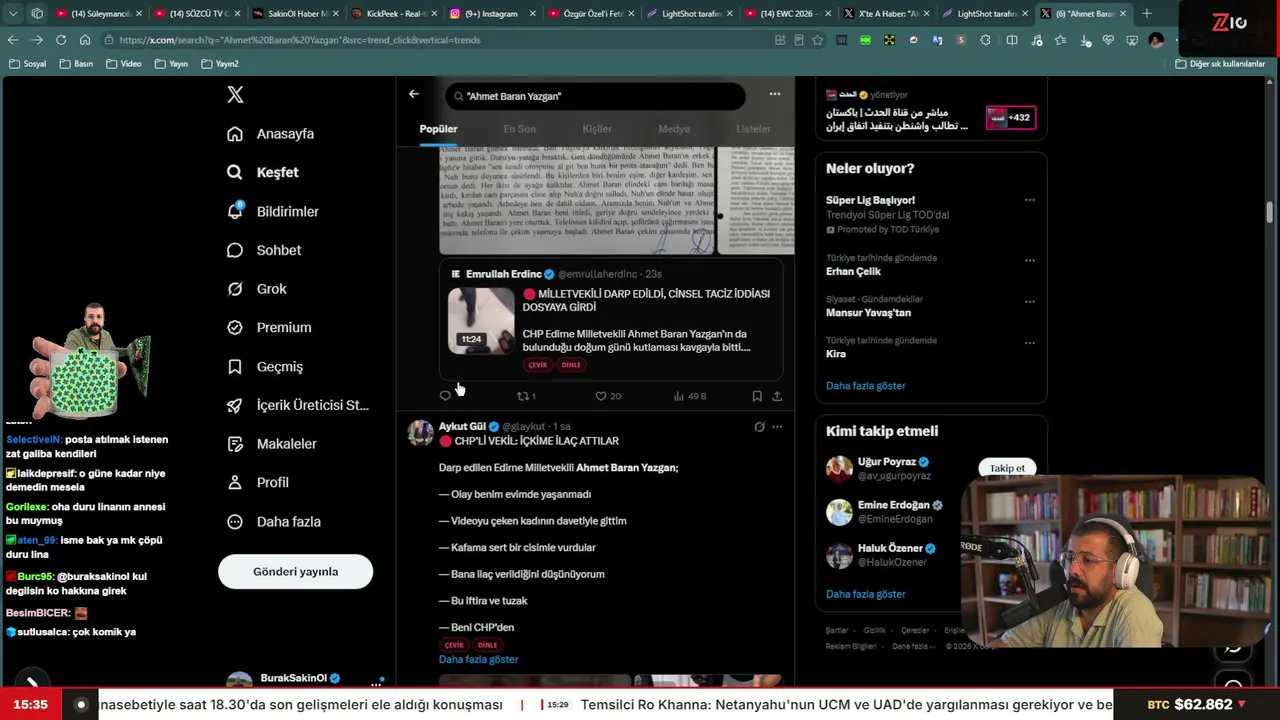Screen dimensions: 1280x720
Task: Open Grok from the sidebar
Action: [257, 289]
